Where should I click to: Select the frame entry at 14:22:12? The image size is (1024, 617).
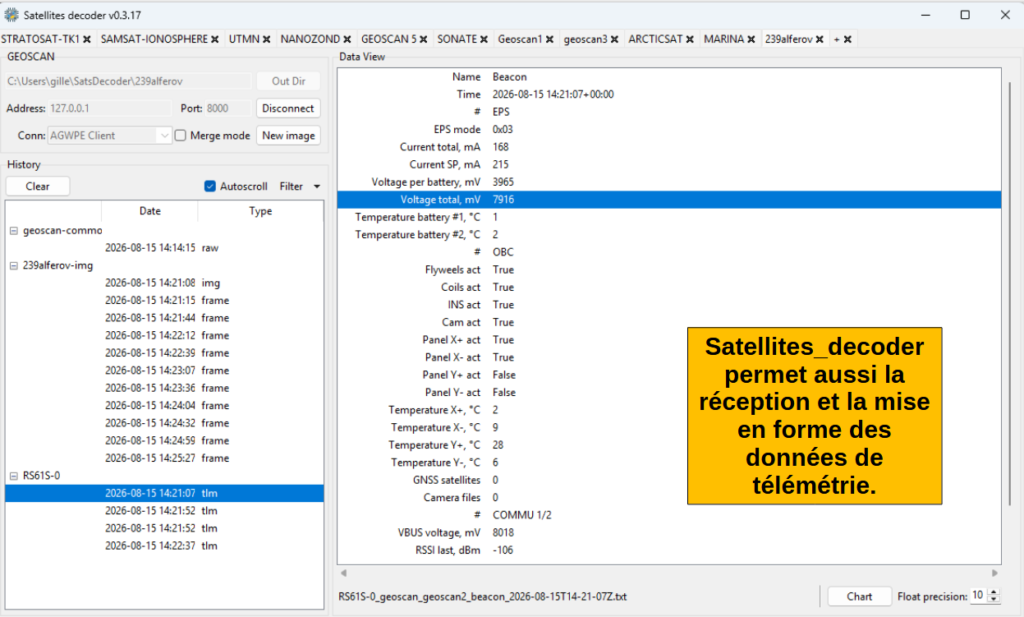pyautogui.click(x=164, y=336)
